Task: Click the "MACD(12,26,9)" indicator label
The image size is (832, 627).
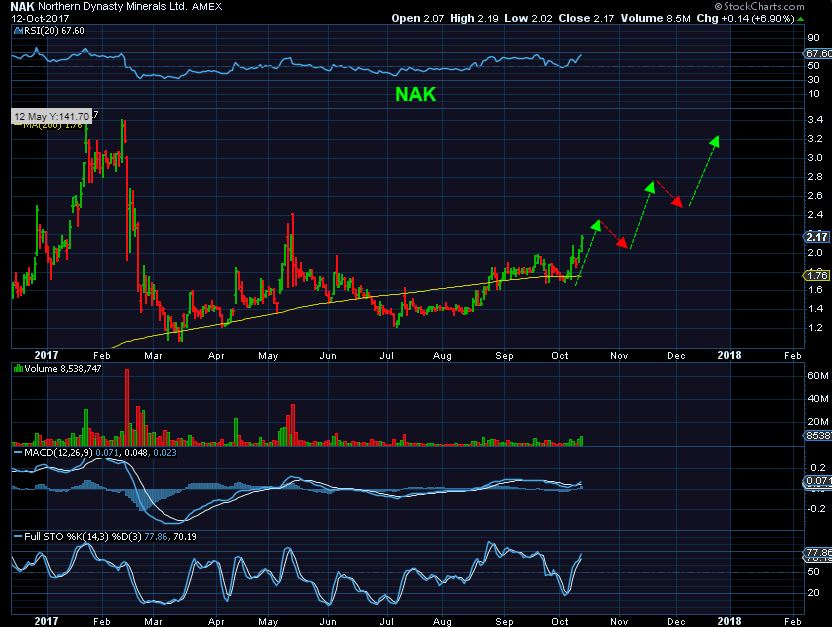Action: coord(58,452)
